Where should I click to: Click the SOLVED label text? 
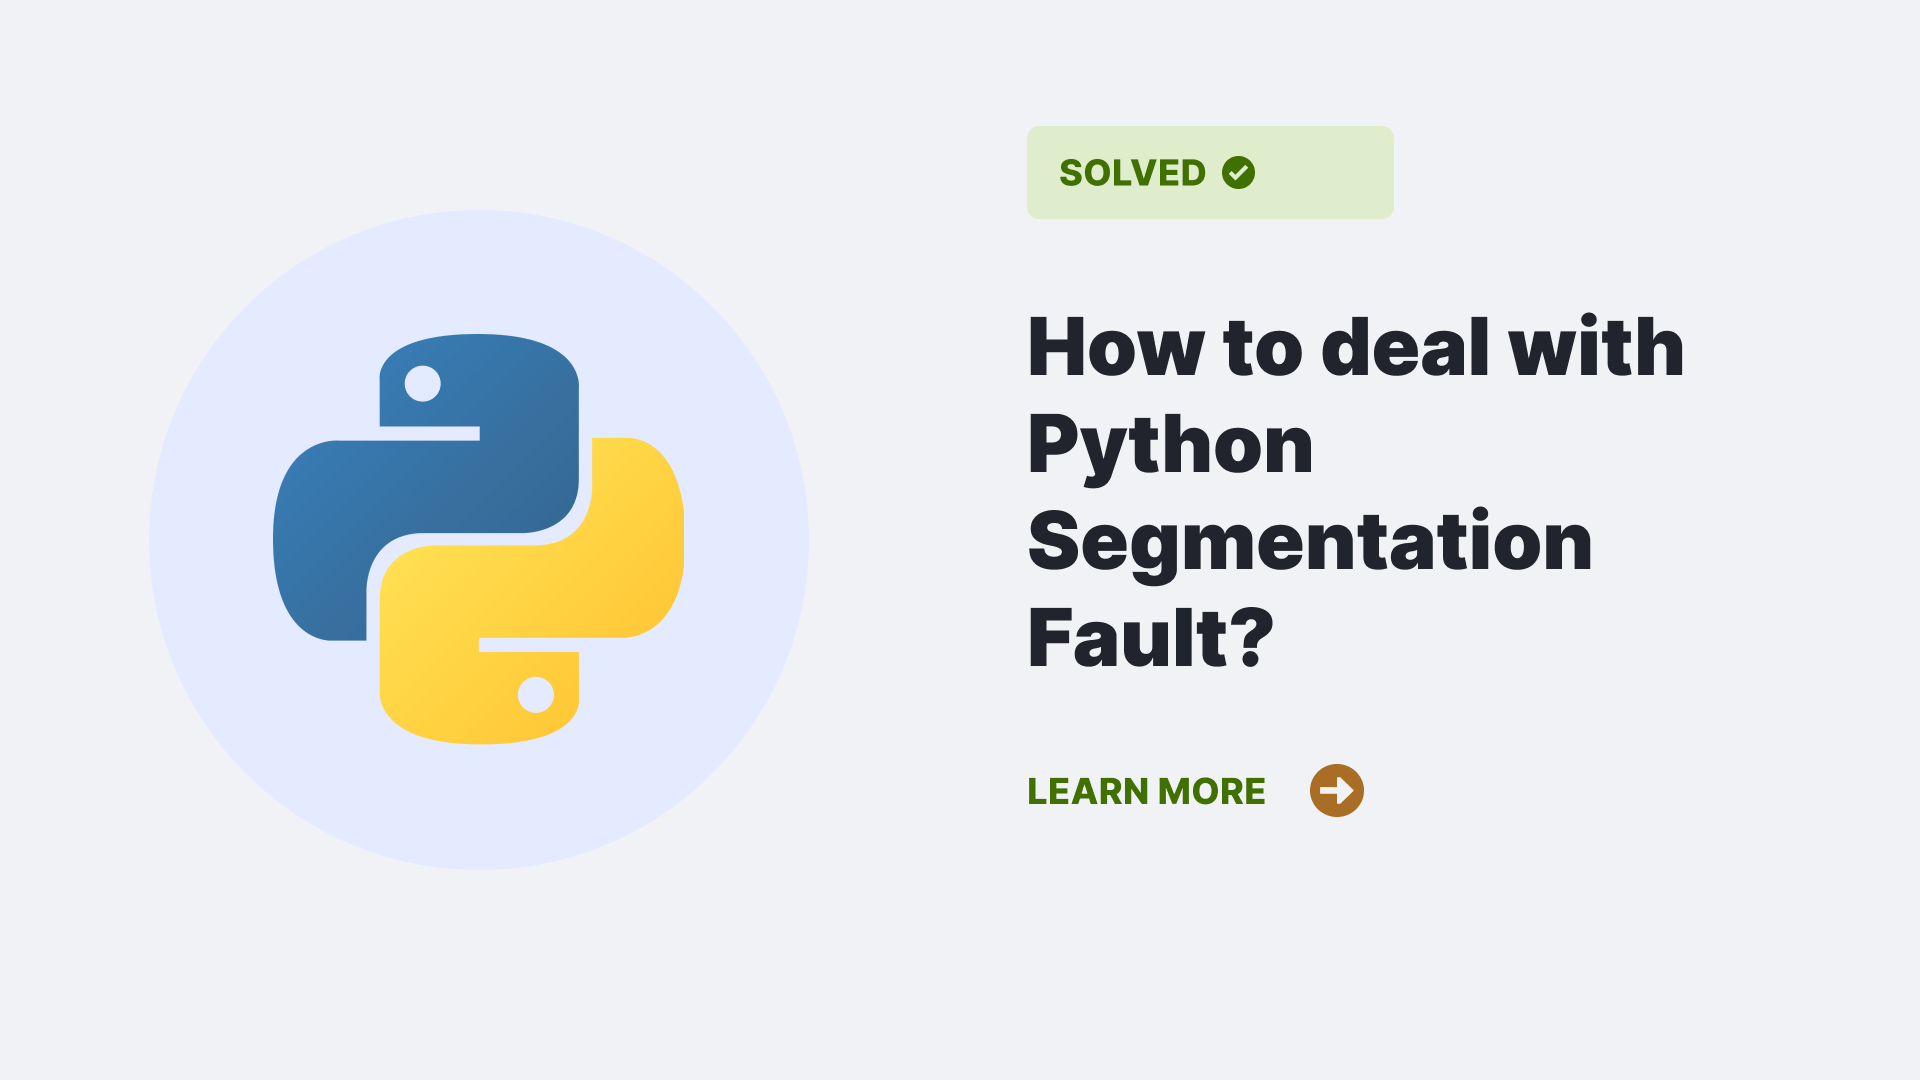coord(1131,171)
